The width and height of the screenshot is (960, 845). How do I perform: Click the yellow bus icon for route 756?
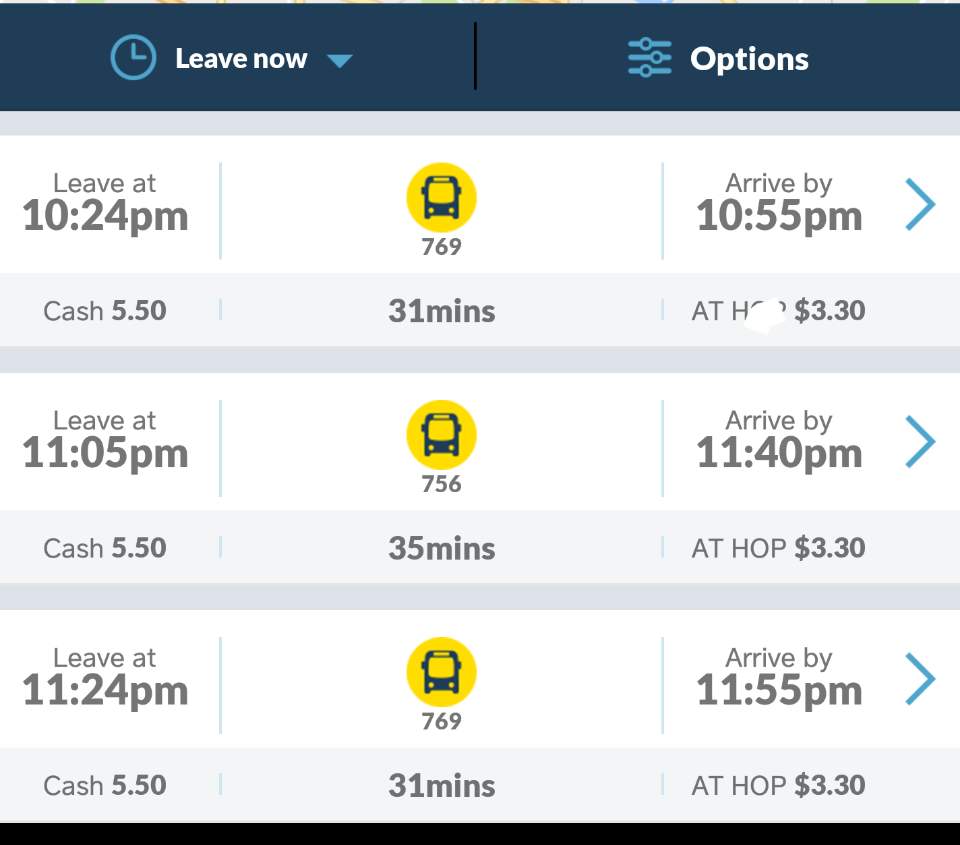[x=441, y=435]
